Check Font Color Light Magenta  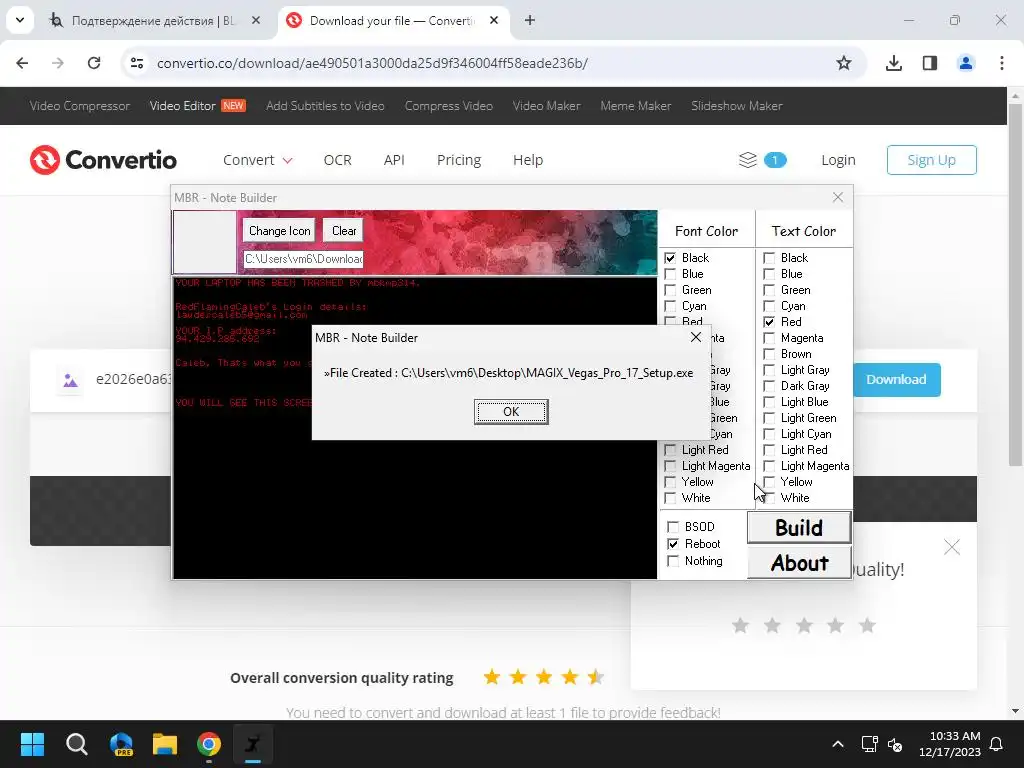click(670, 466)
